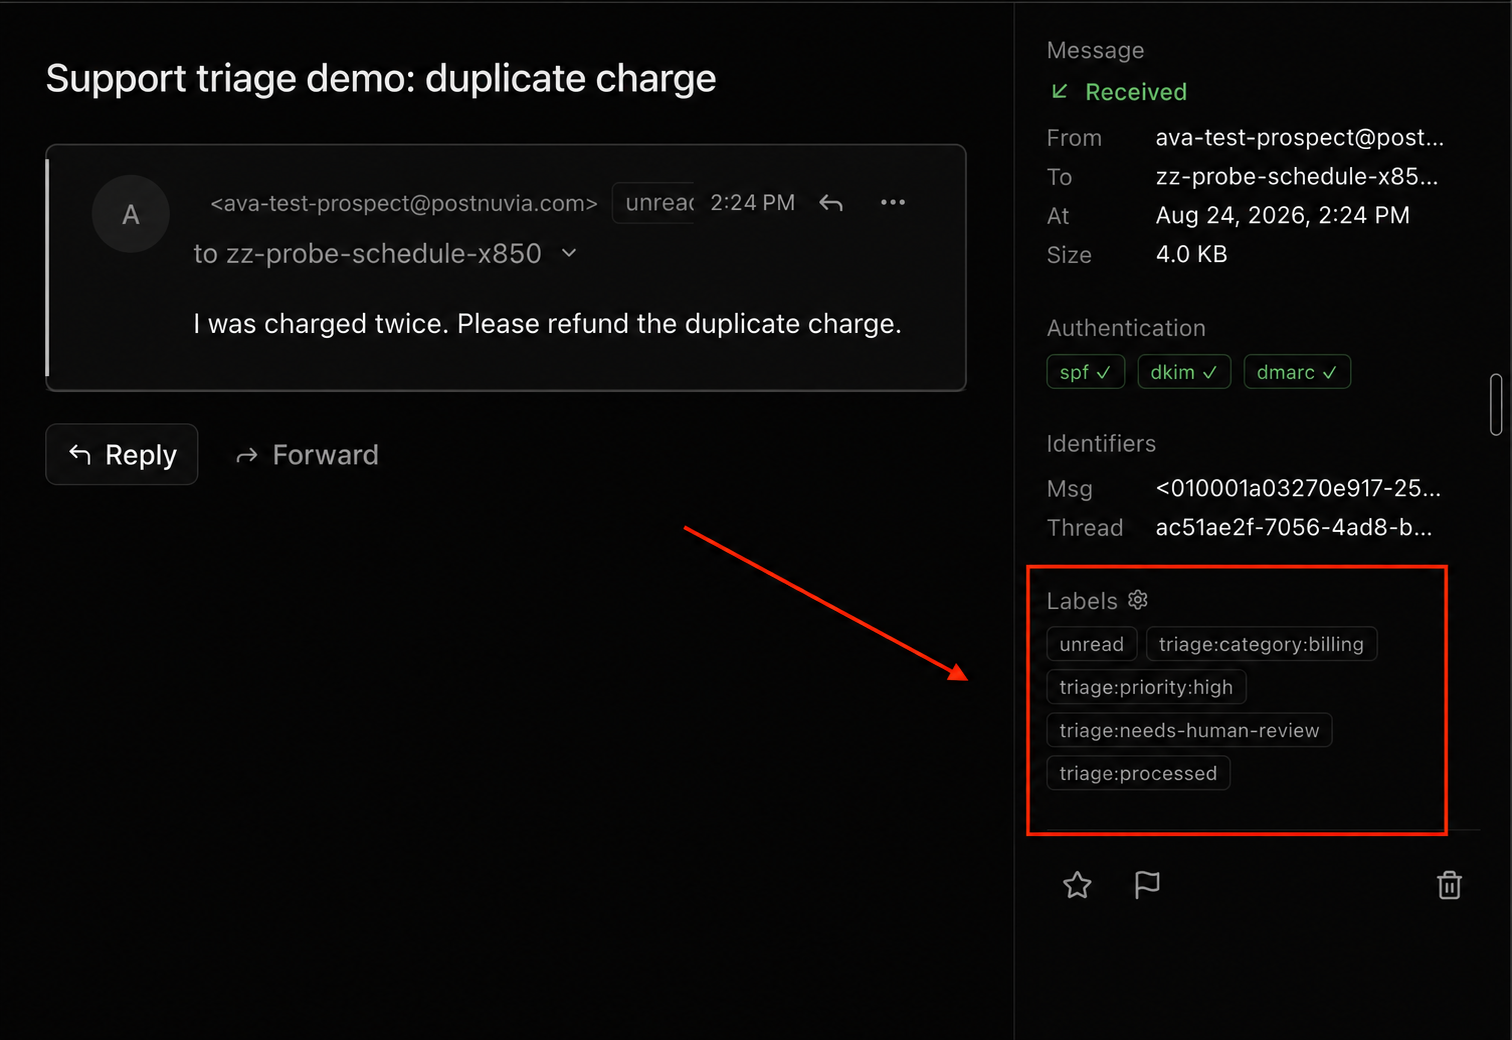Select the triage:priority:high label

[1146, 687]
